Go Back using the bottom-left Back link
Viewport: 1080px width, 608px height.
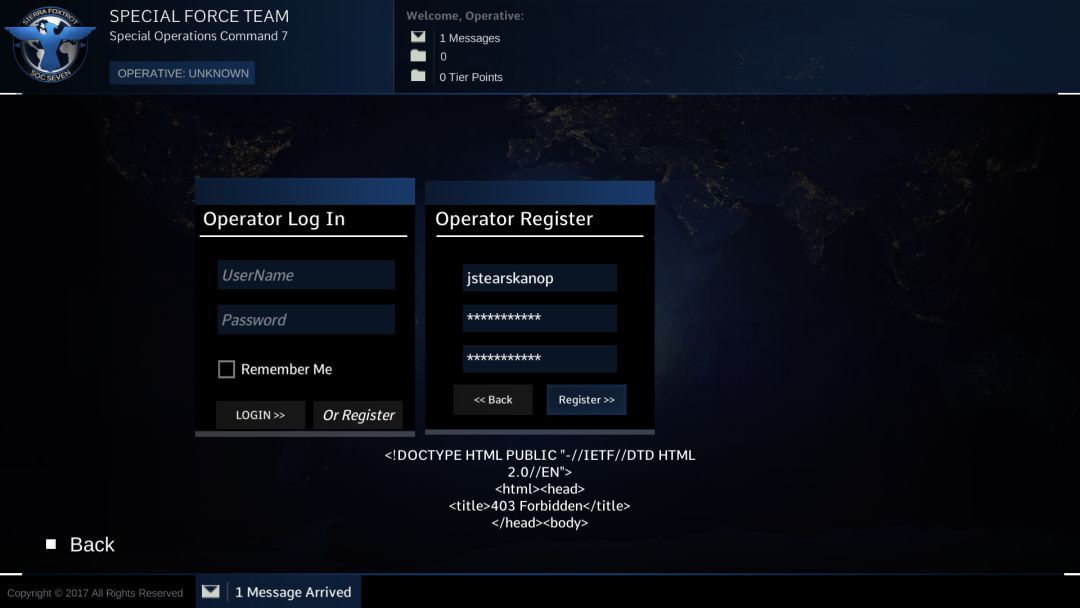coord(92,545)
